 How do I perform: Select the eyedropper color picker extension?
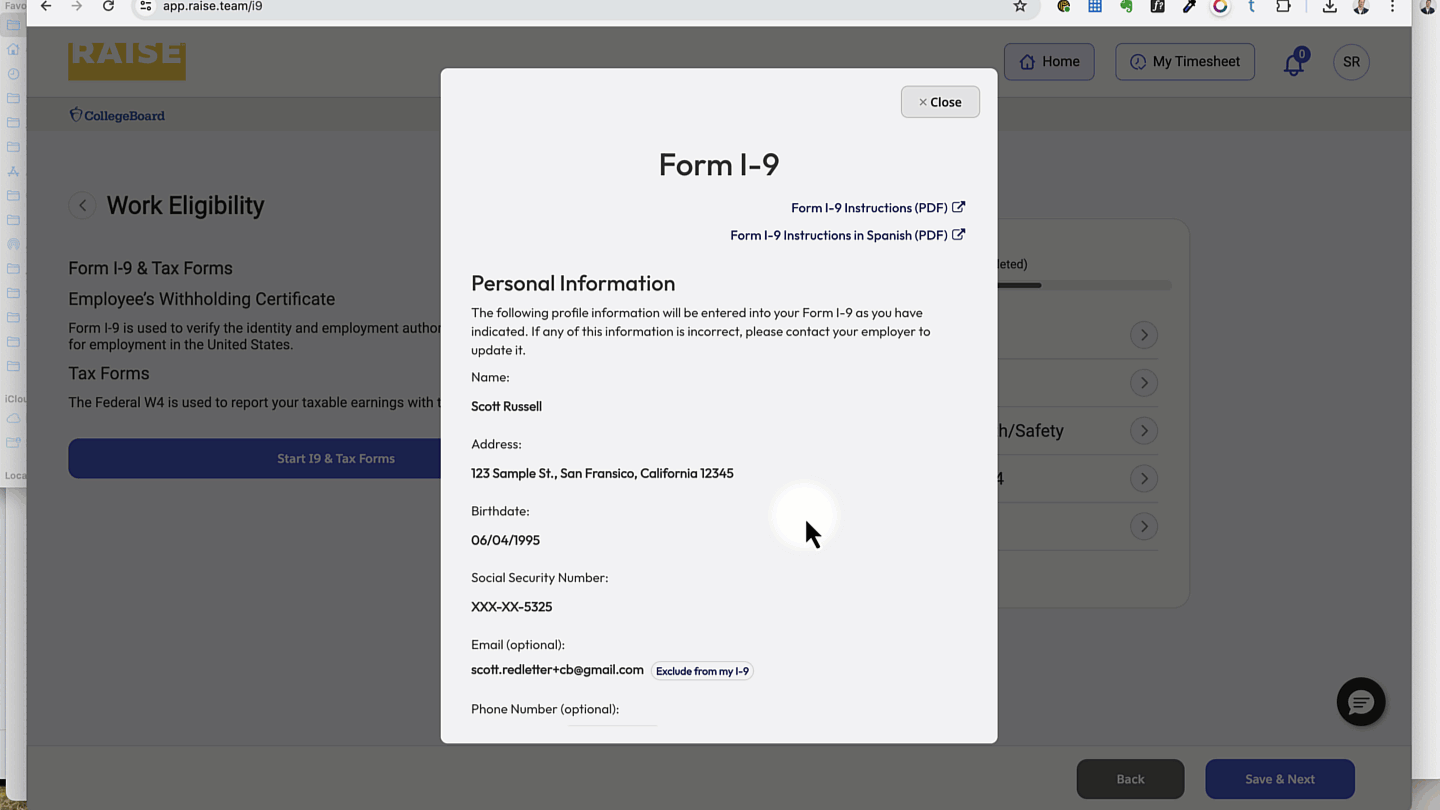1189,6
